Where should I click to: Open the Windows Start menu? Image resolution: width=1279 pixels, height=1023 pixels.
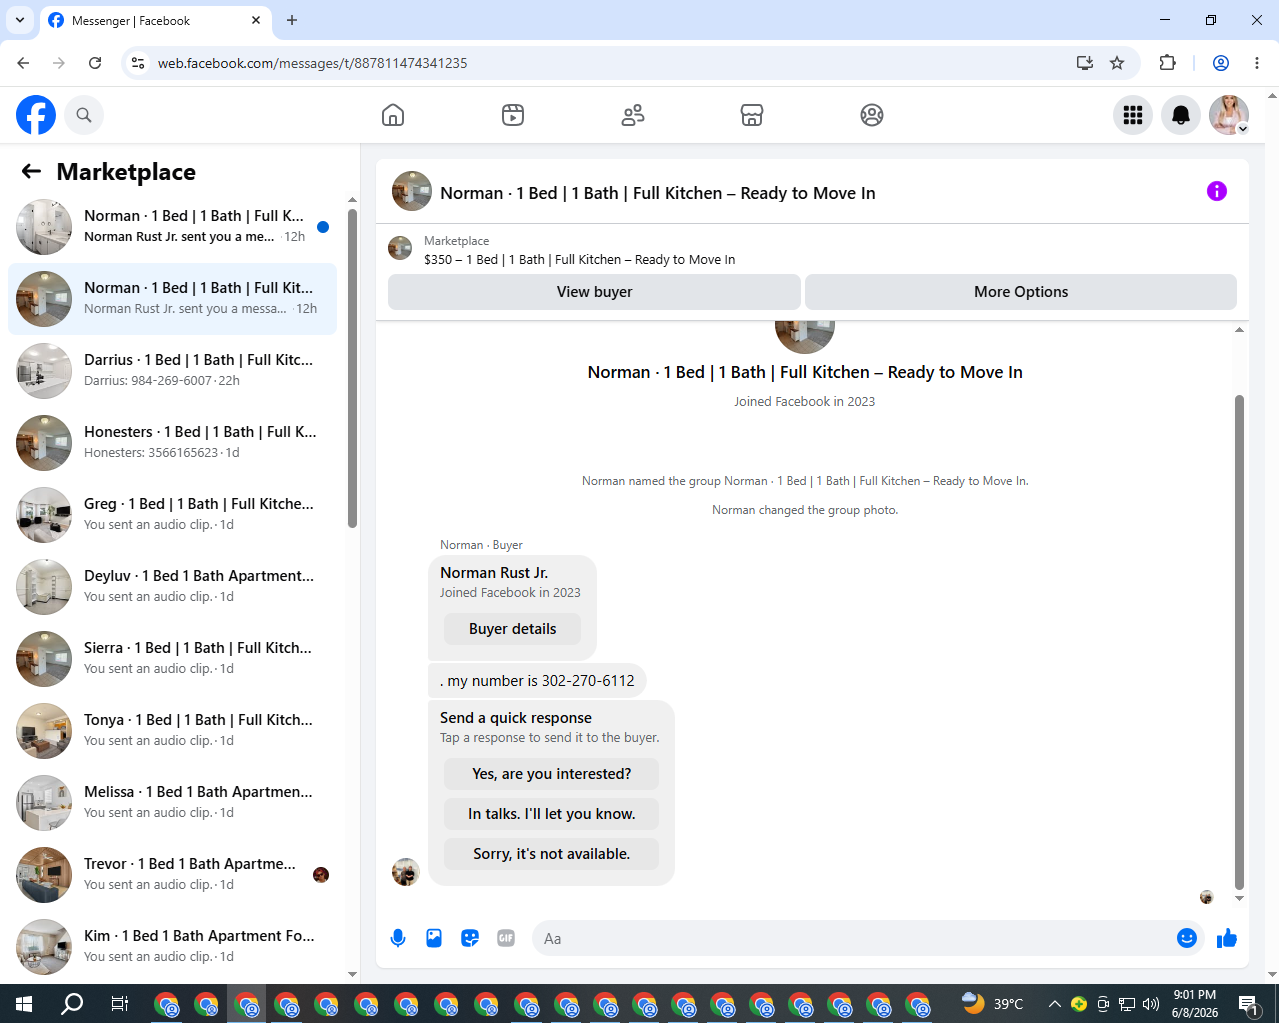coord(24,1003)
